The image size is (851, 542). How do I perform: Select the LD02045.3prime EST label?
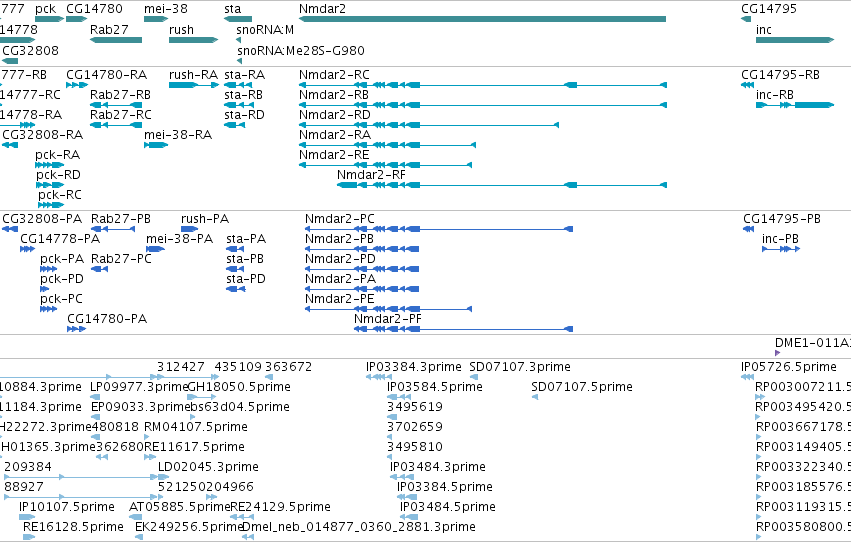click(208, 467)
